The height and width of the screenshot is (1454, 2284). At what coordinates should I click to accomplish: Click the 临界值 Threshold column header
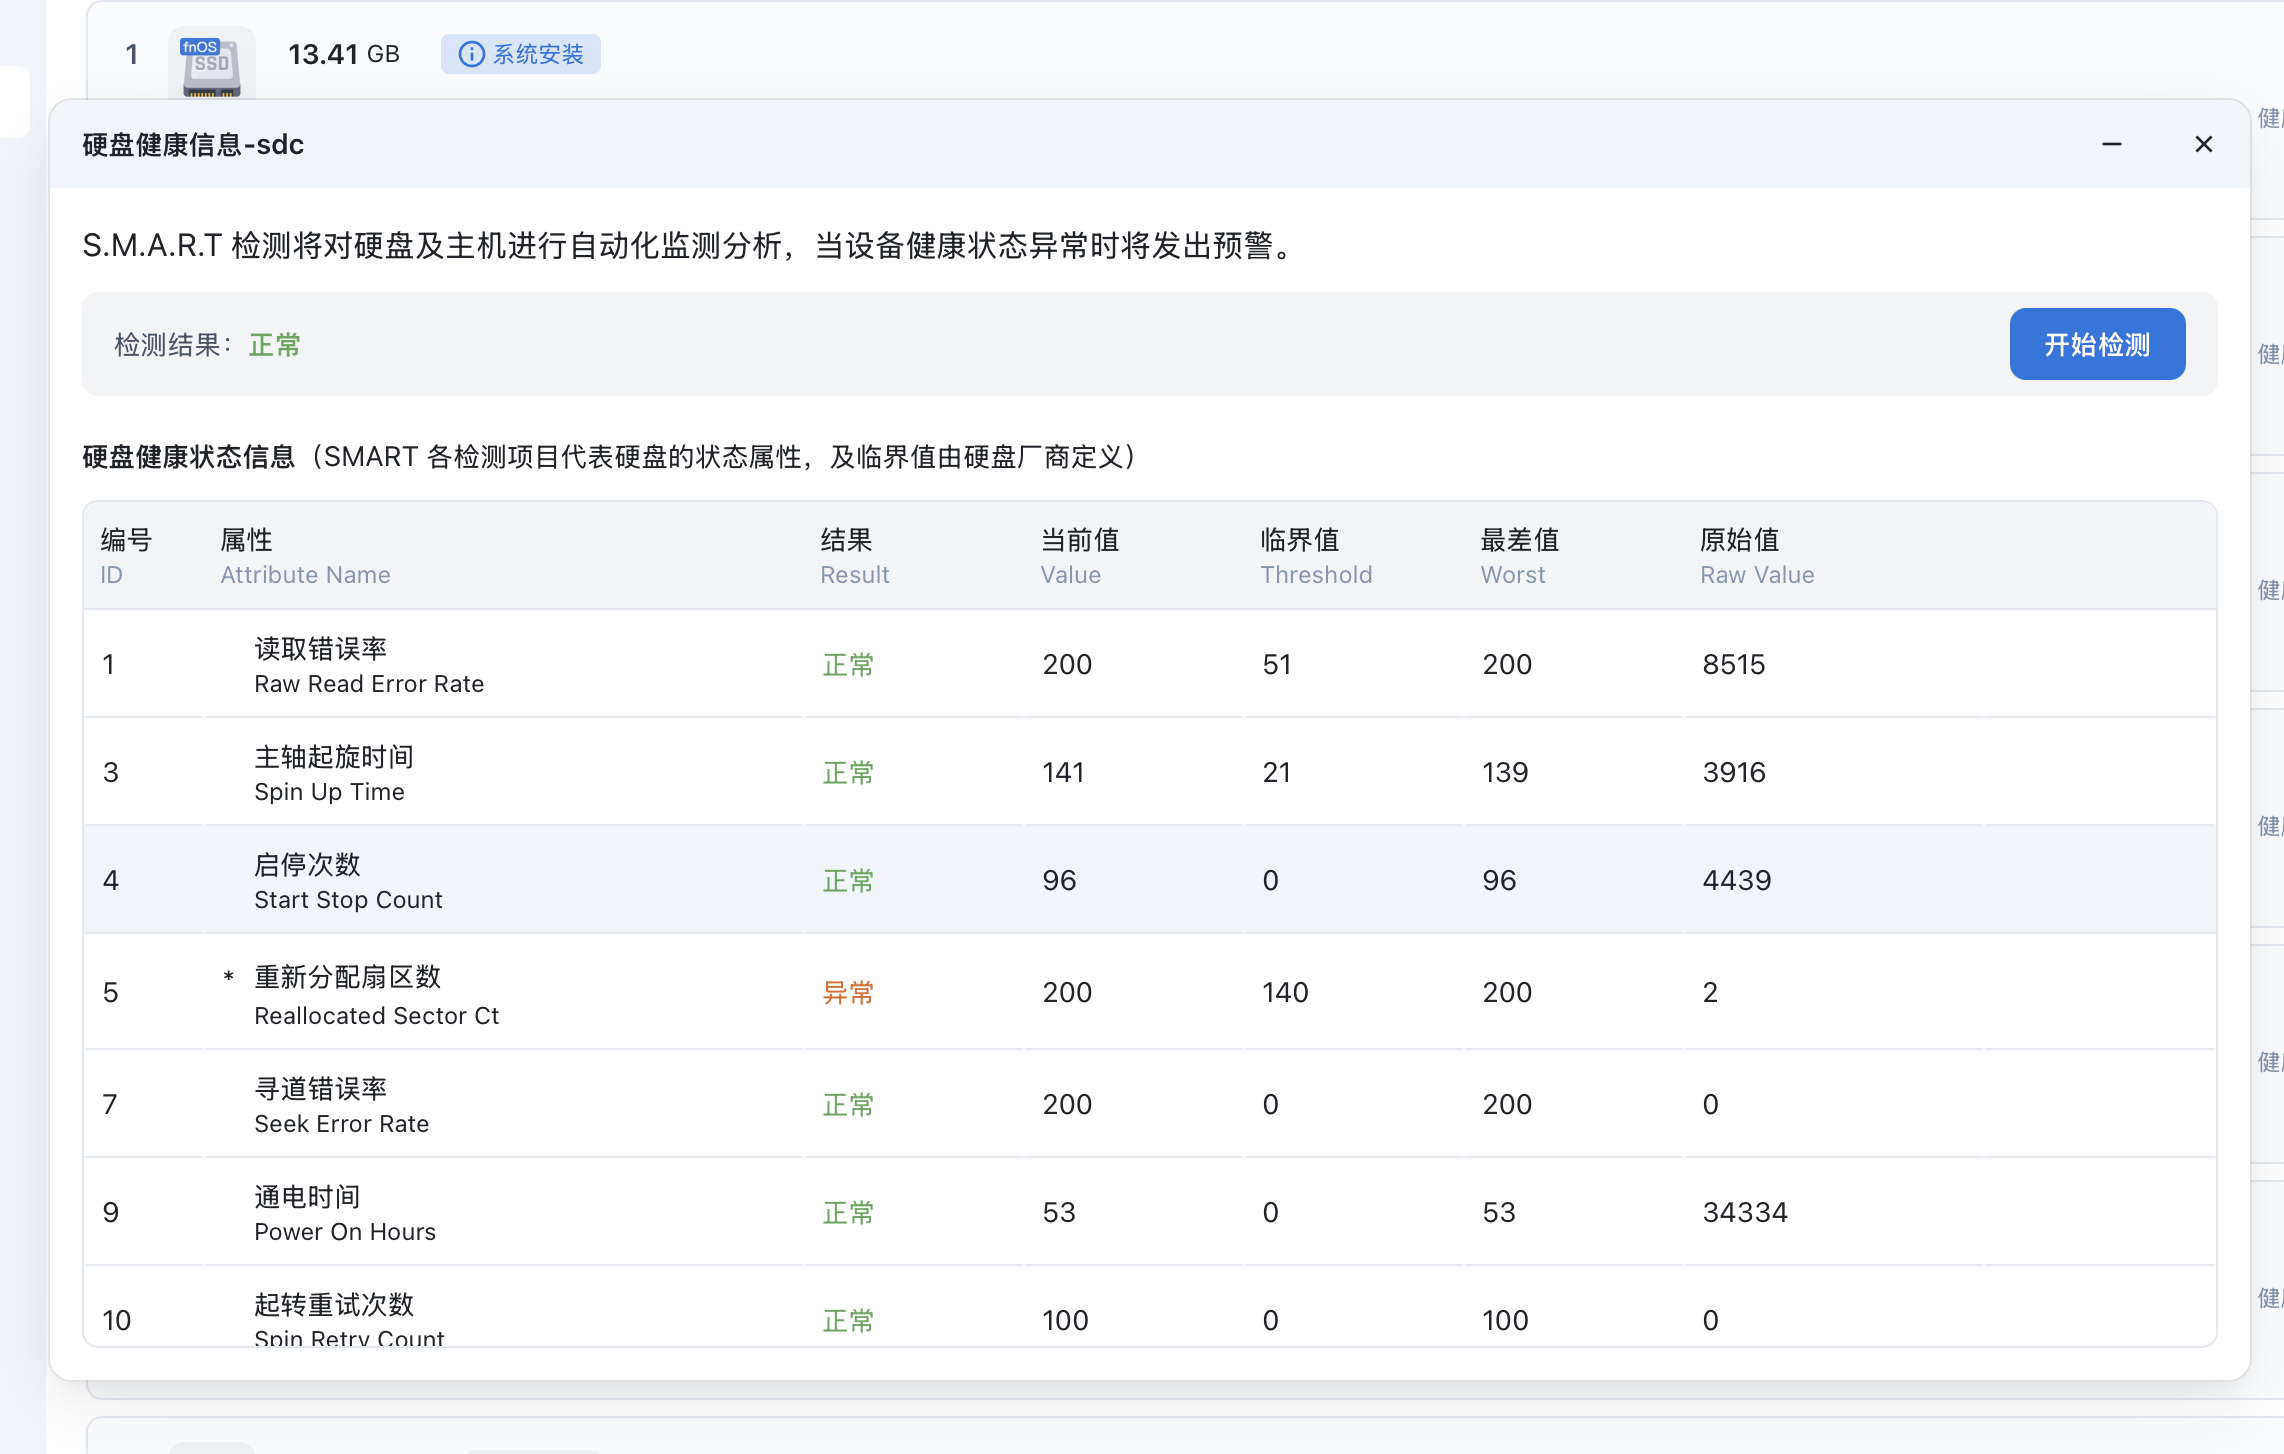click(x=1316, y=556)
